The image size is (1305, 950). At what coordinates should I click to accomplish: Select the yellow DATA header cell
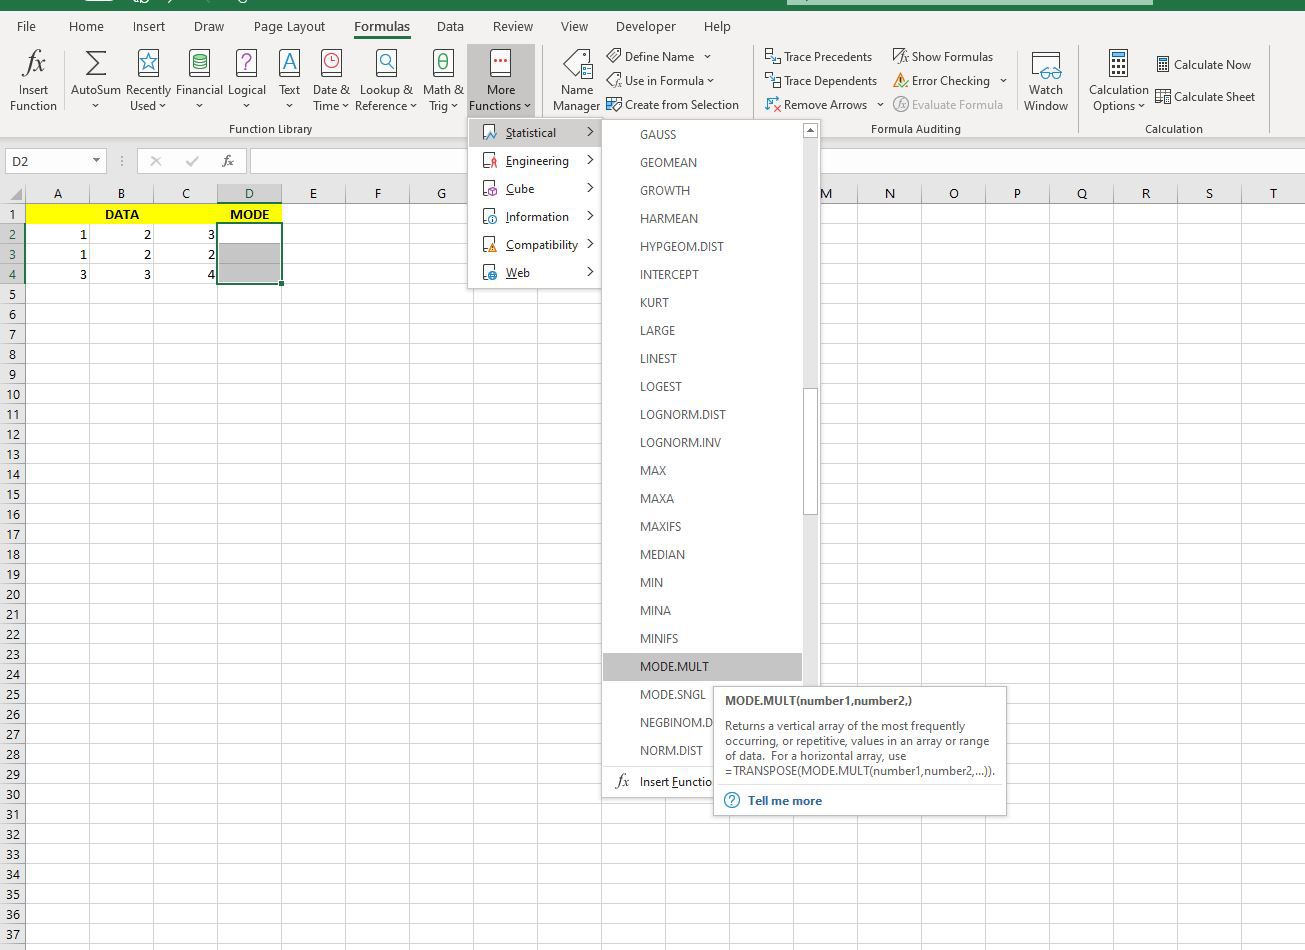click(121, 214)
